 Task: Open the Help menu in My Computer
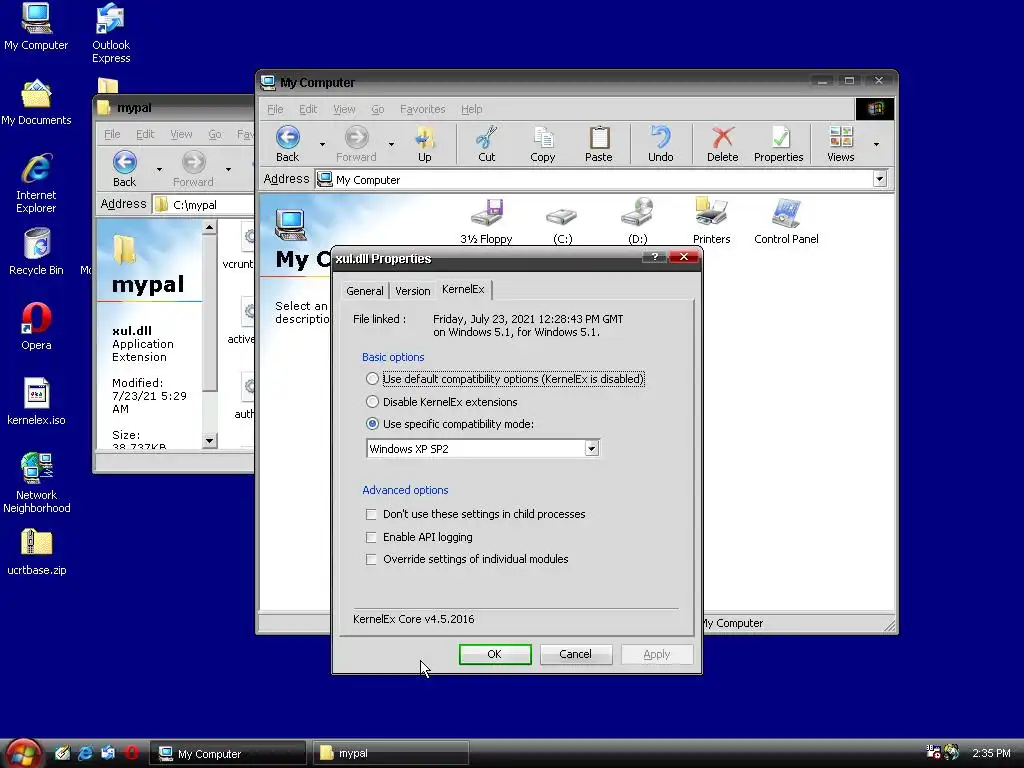[472, 109]
